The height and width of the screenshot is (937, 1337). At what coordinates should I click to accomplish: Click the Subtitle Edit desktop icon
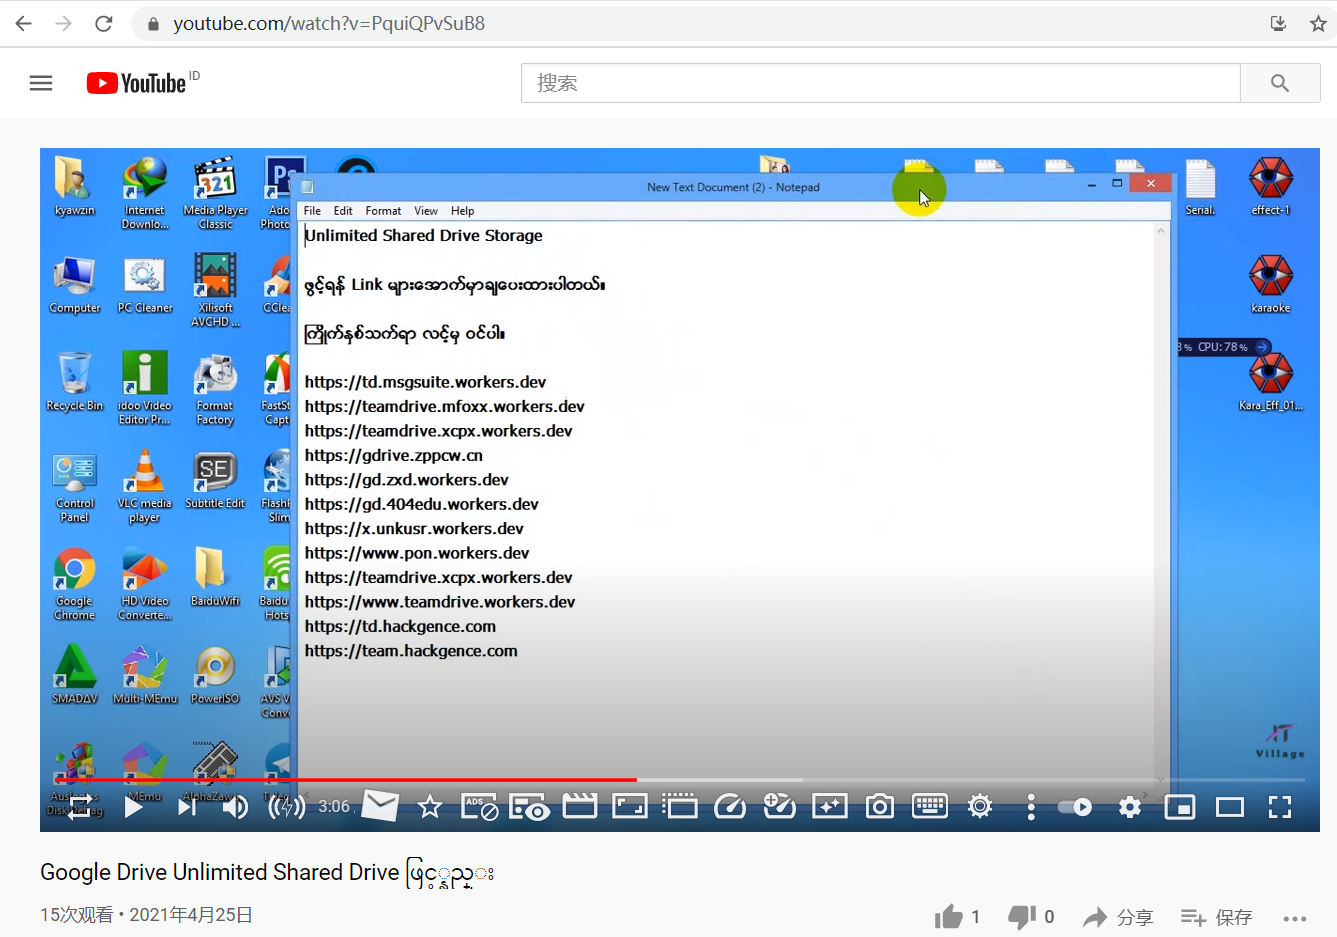215,480
